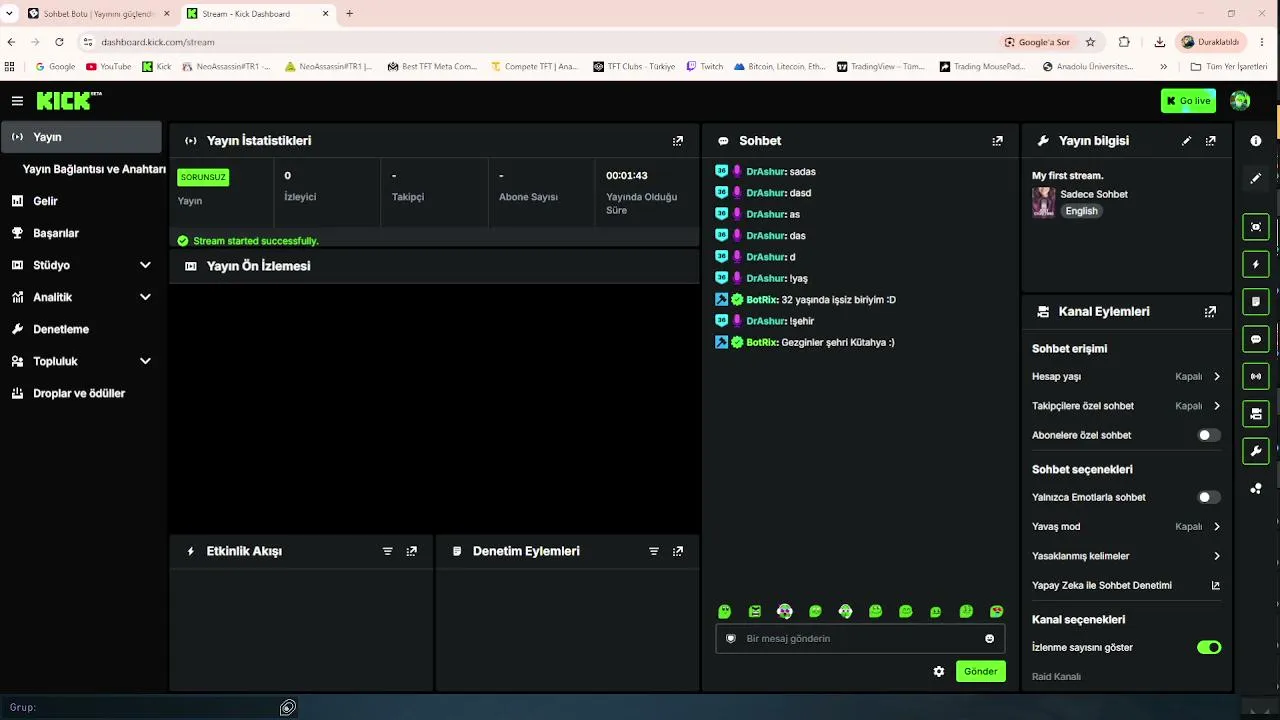Pop out the Etkinlik Akışı panel
The height and width of the screenshot is (720, 1280).
pyautogui.click(x=412, y=551)
